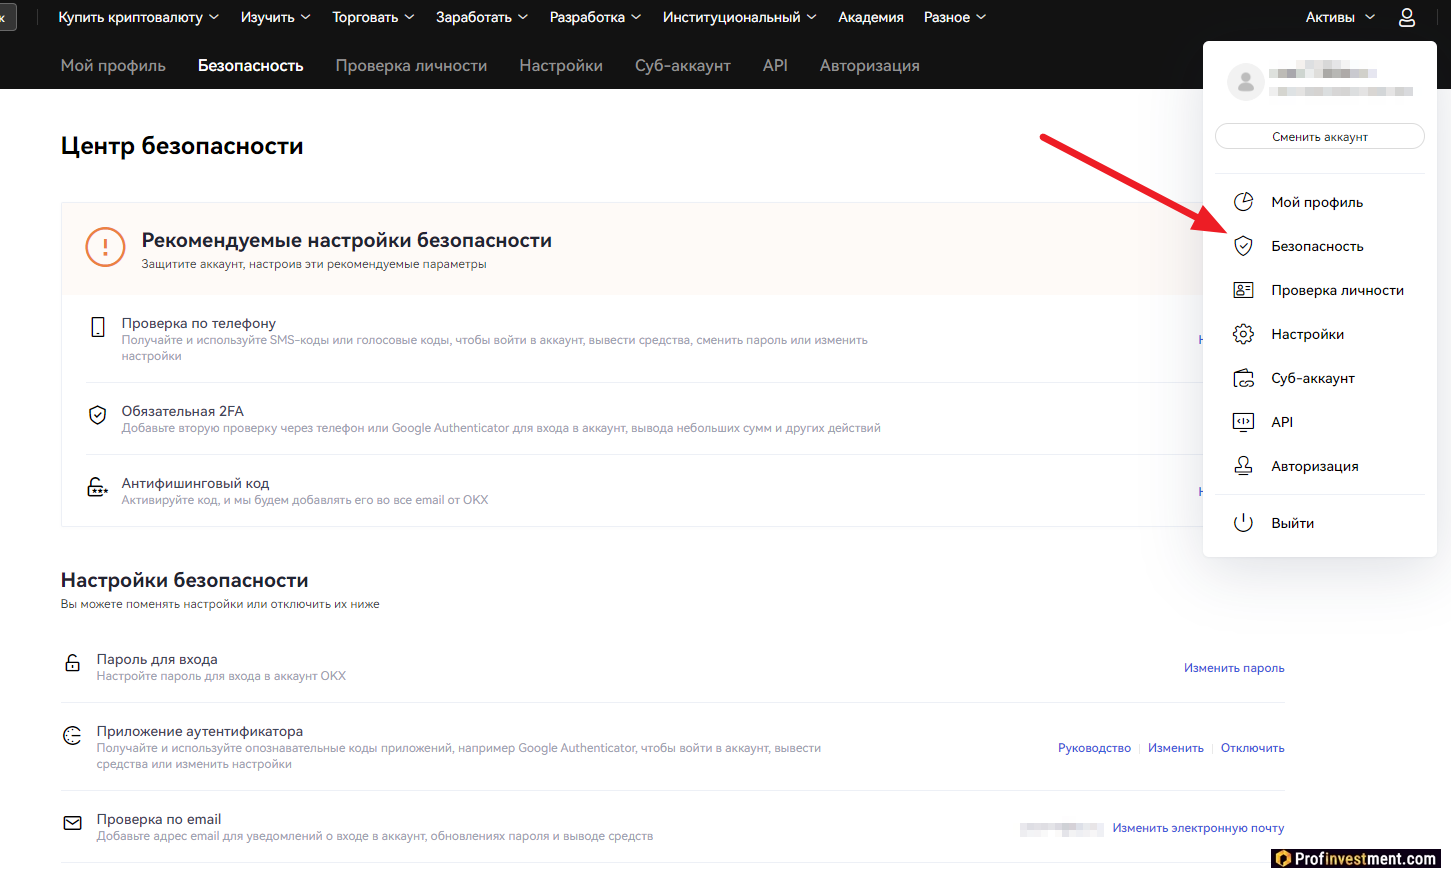Click the gear icon beside Настройки
This screenshot has width=1451, height=878.
click(1243, 334)
